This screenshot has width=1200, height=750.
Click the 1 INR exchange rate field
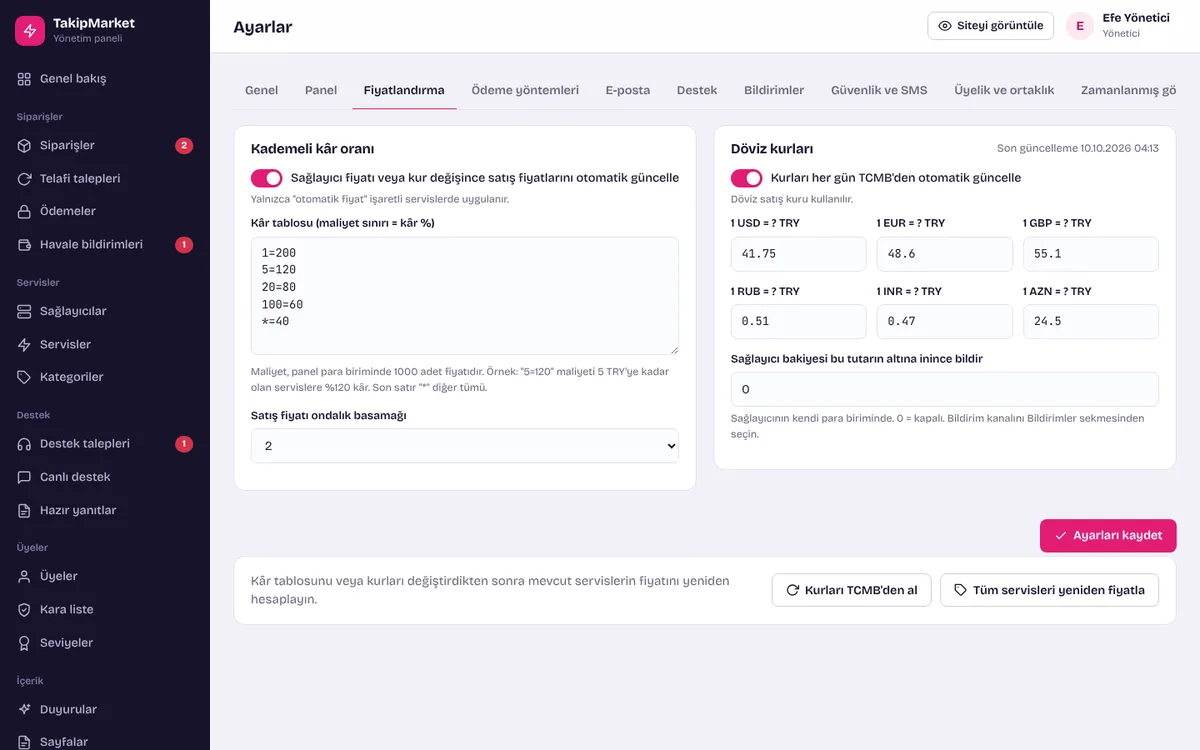tap(945, 322)
